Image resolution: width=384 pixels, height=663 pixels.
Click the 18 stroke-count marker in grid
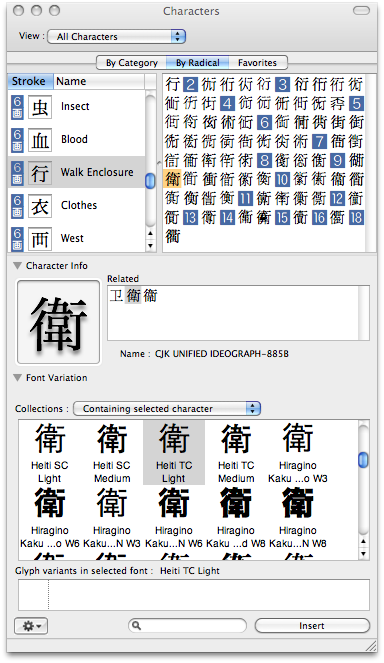(357, 218)
